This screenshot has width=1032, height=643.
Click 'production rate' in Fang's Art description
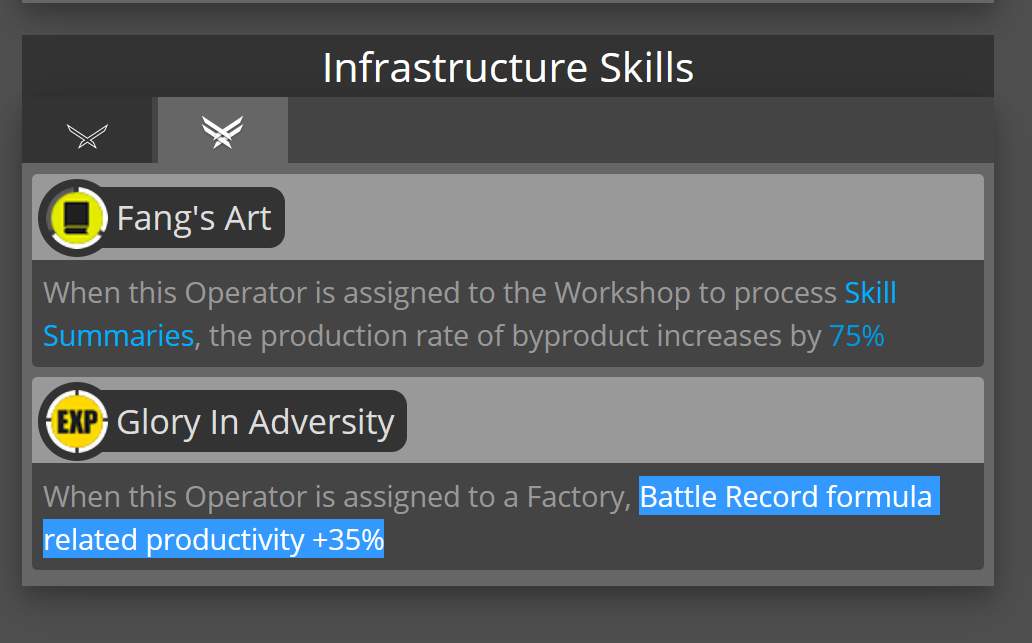[361, 336]
